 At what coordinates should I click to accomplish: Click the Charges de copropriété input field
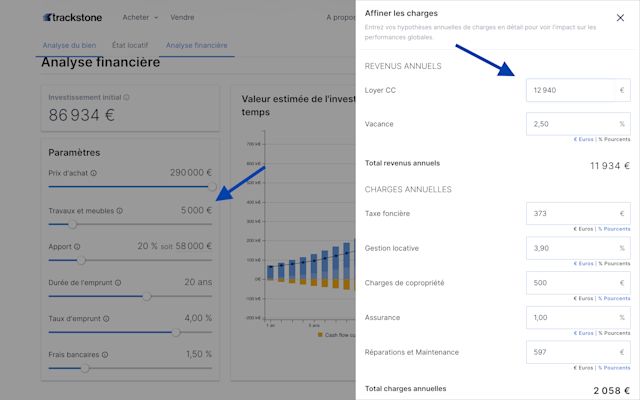point(578,283)
